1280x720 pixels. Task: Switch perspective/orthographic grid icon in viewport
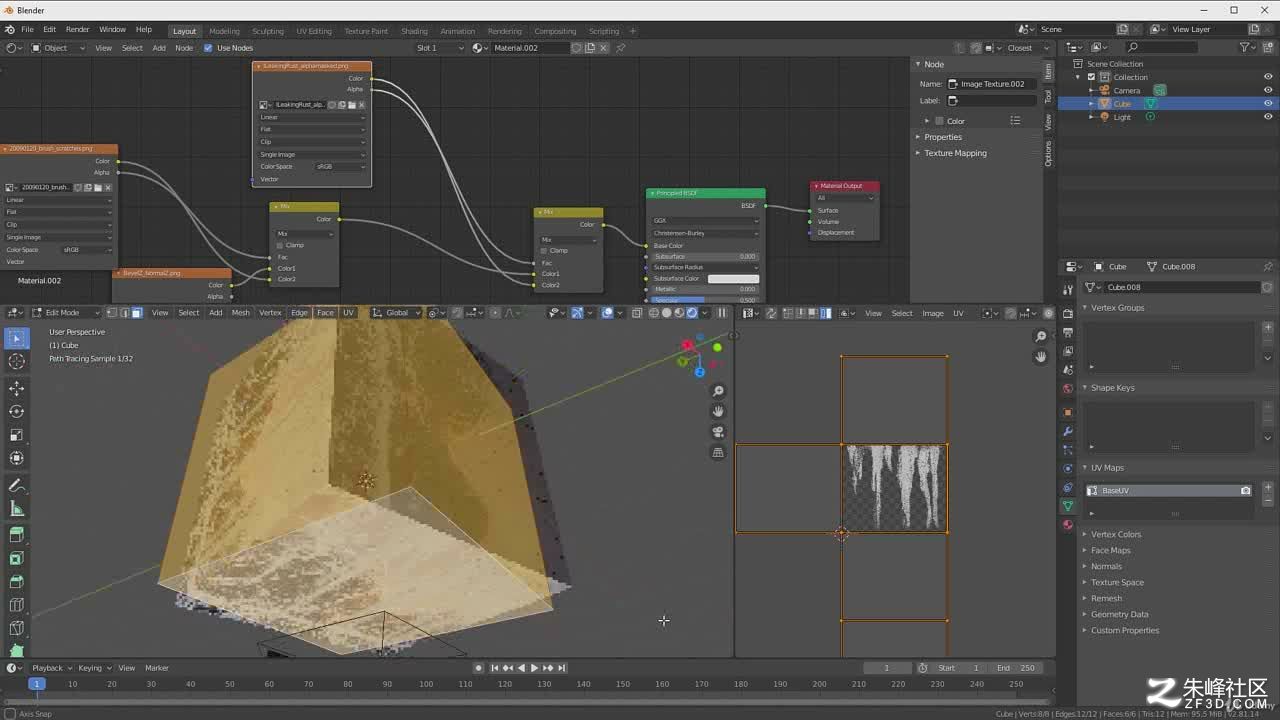[x=718, y=453]
